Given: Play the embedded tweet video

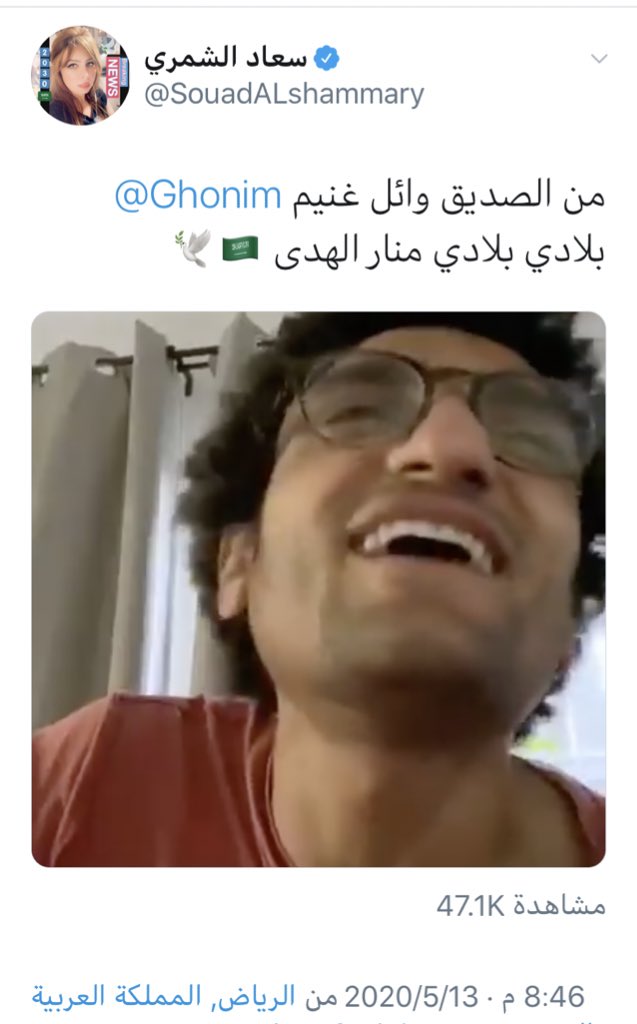Looking at the screenshot, I should coord(318,589).
